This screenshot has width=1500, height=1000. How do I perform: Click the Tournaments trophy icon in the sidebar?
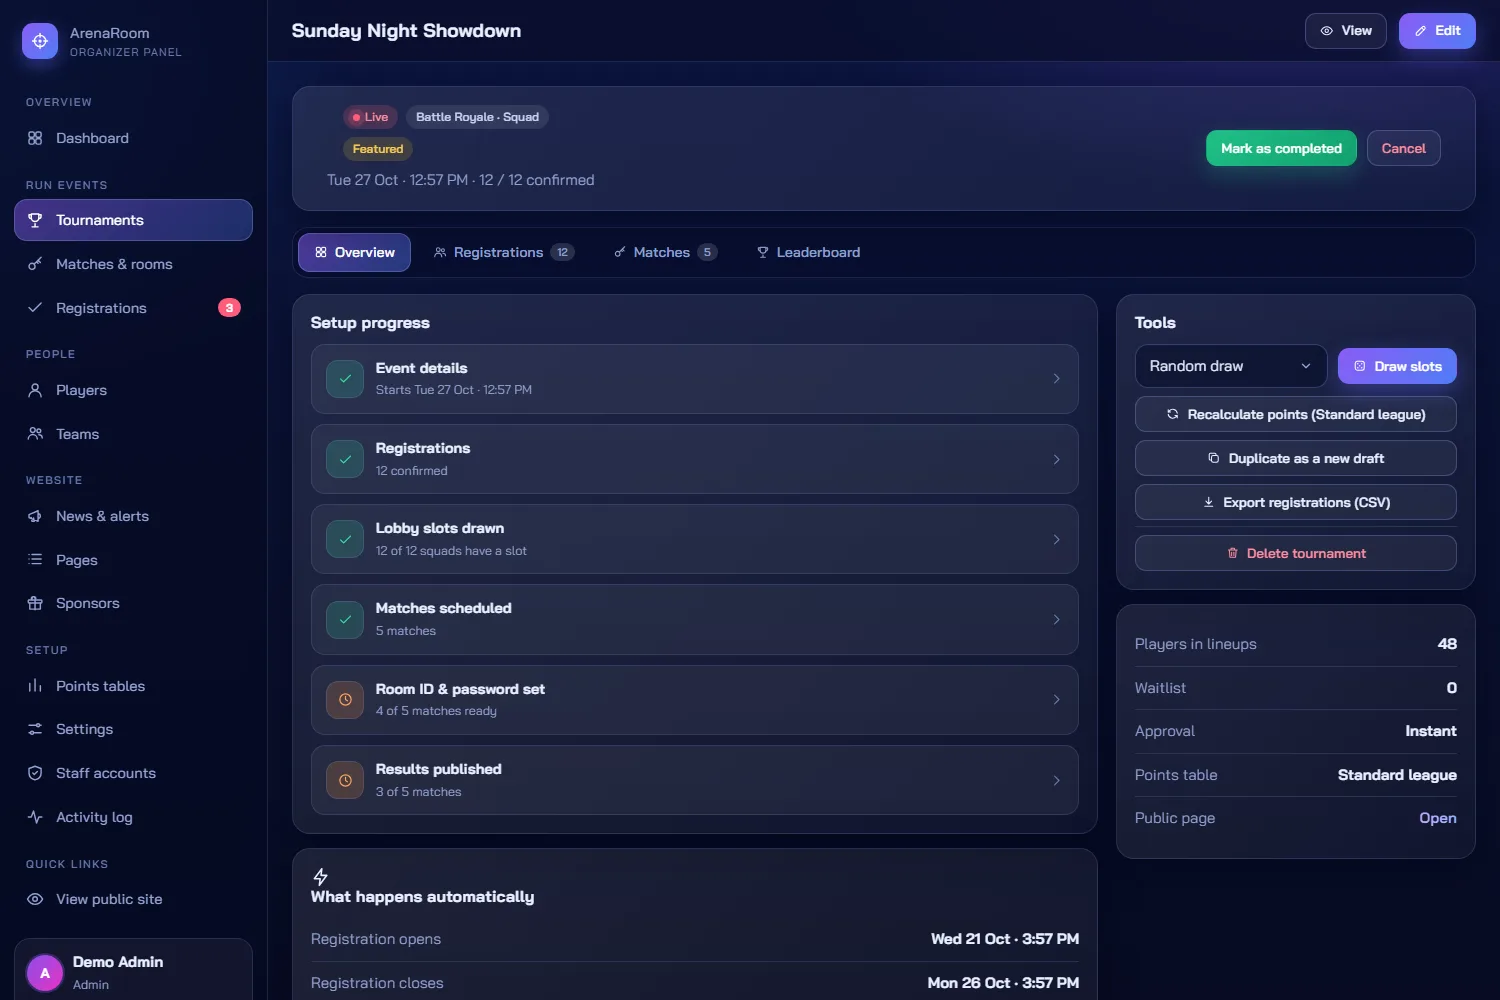tap(35, 220)
